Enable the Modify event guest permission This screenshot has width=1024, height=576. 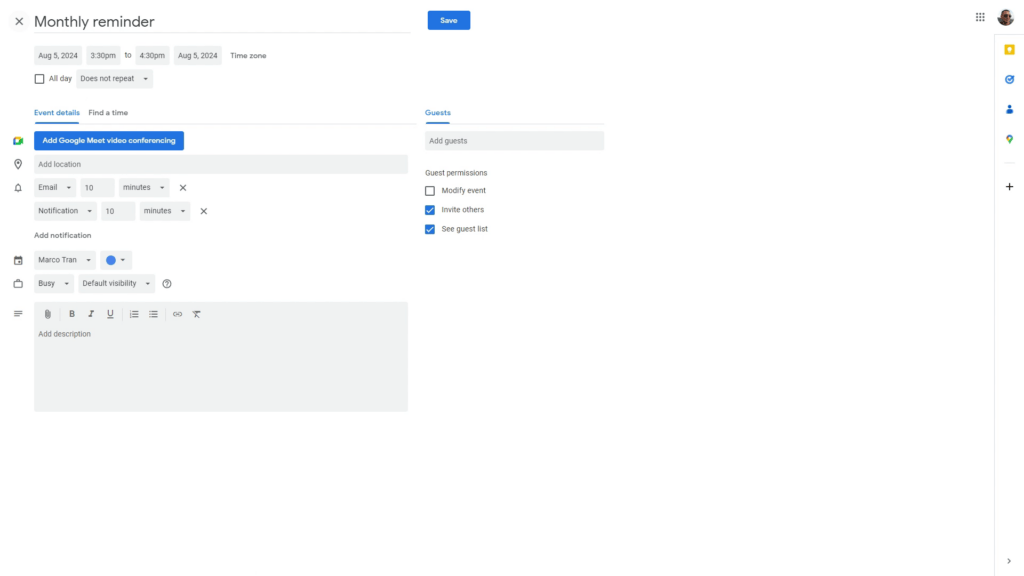coord(429,190)
